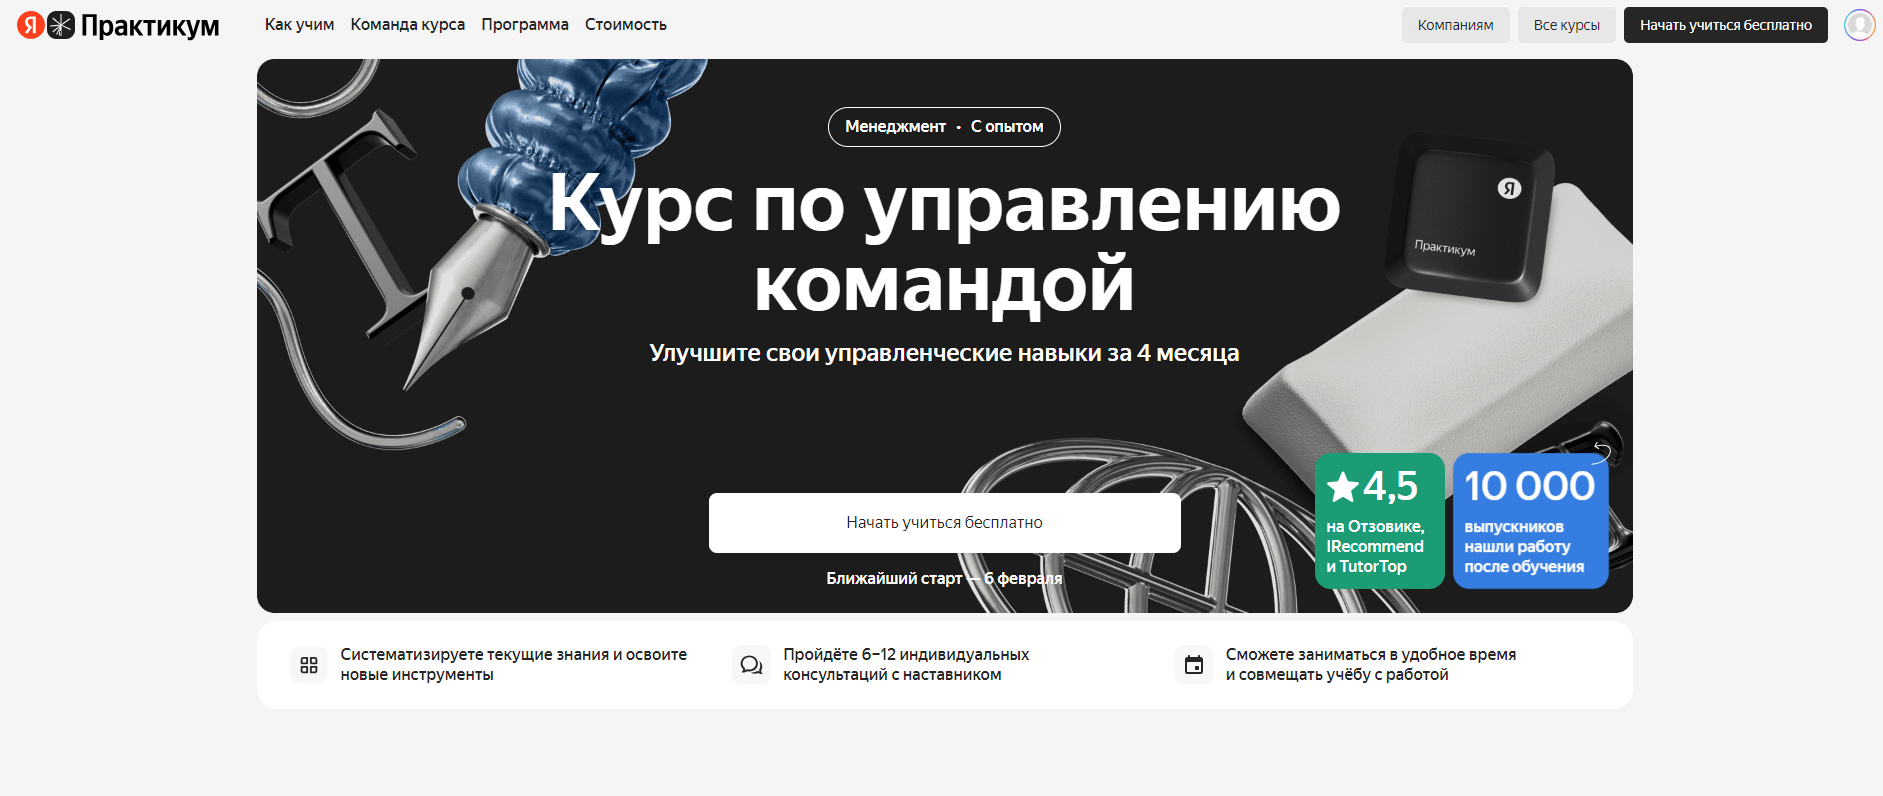The width and height of the screenshot is (1883, 796).
Task: Open the 'Как учим' menu item
Action: point(299,24)
